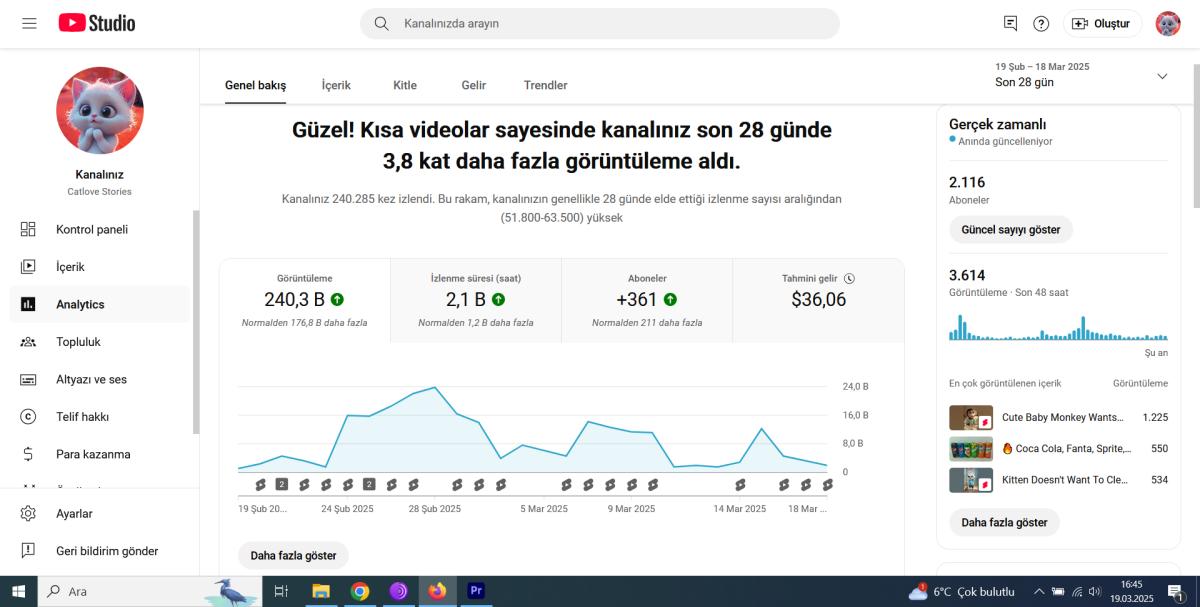
Task: Click the YouTube Studio logo
Action: pyautogui.click(x=97, y=23)
